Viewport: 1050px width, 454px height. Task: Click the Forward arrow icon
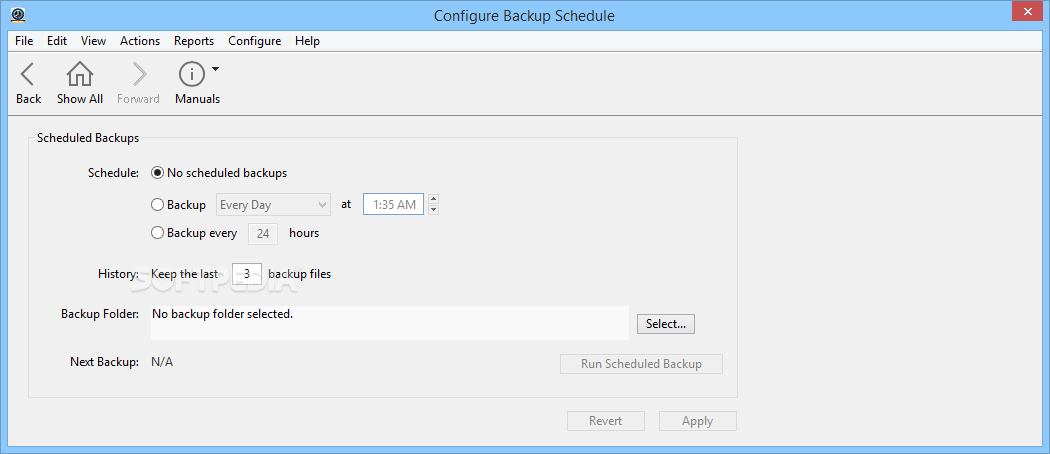point(138,74)
